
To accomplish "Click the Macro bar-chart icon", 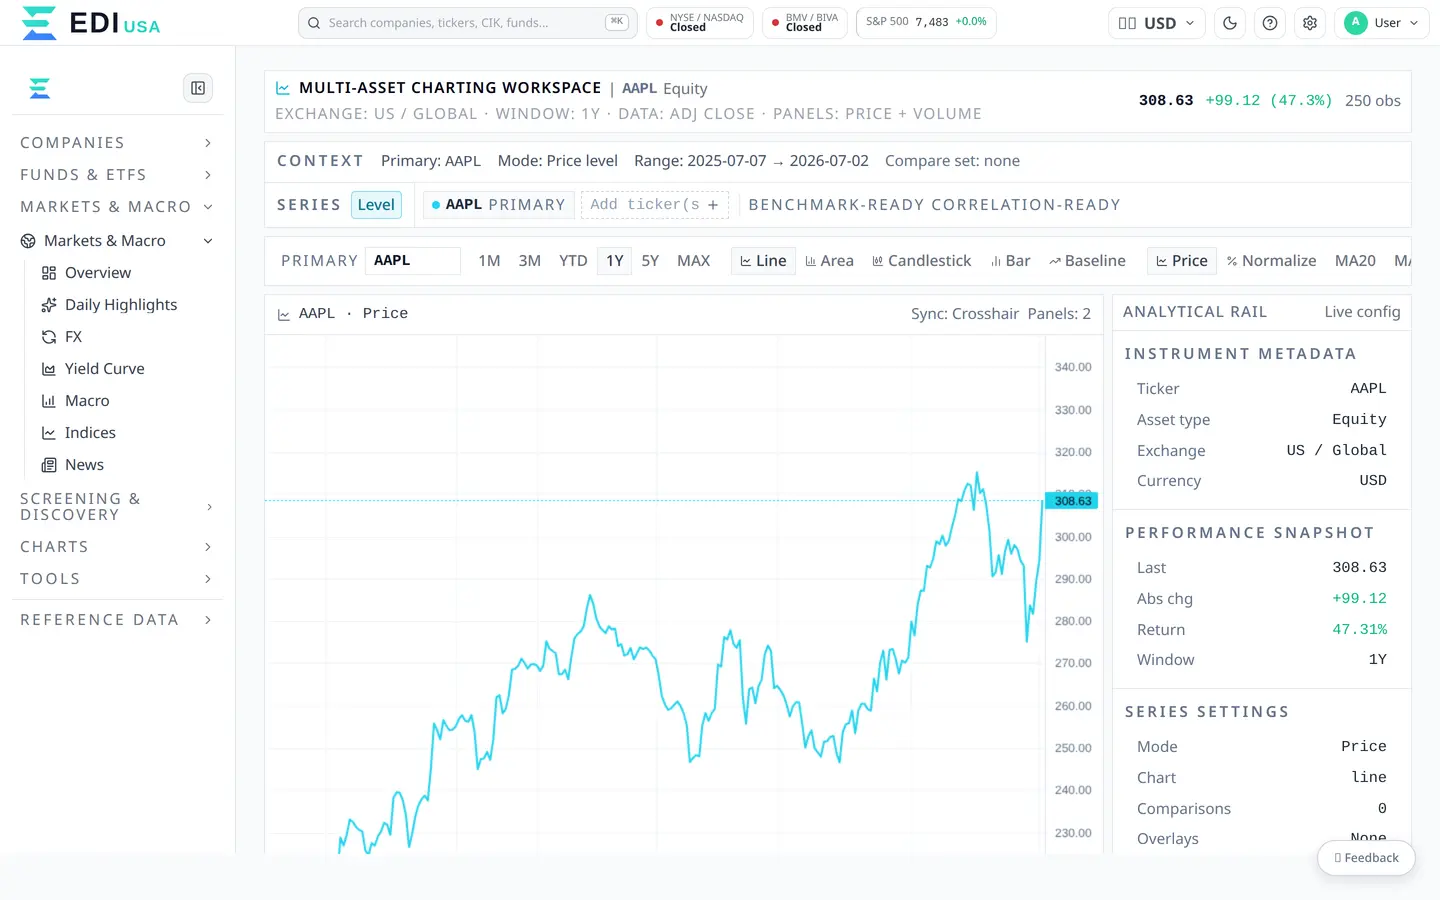I will click(x=49, y=401).
